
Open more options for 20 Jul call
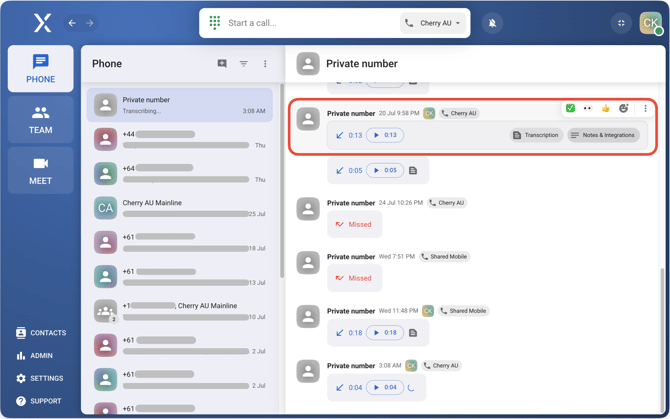645,108
